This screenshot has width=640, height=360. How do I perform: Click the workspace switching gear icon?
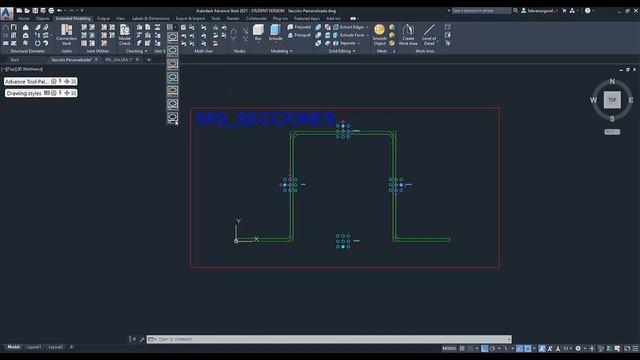coord(578,349)
